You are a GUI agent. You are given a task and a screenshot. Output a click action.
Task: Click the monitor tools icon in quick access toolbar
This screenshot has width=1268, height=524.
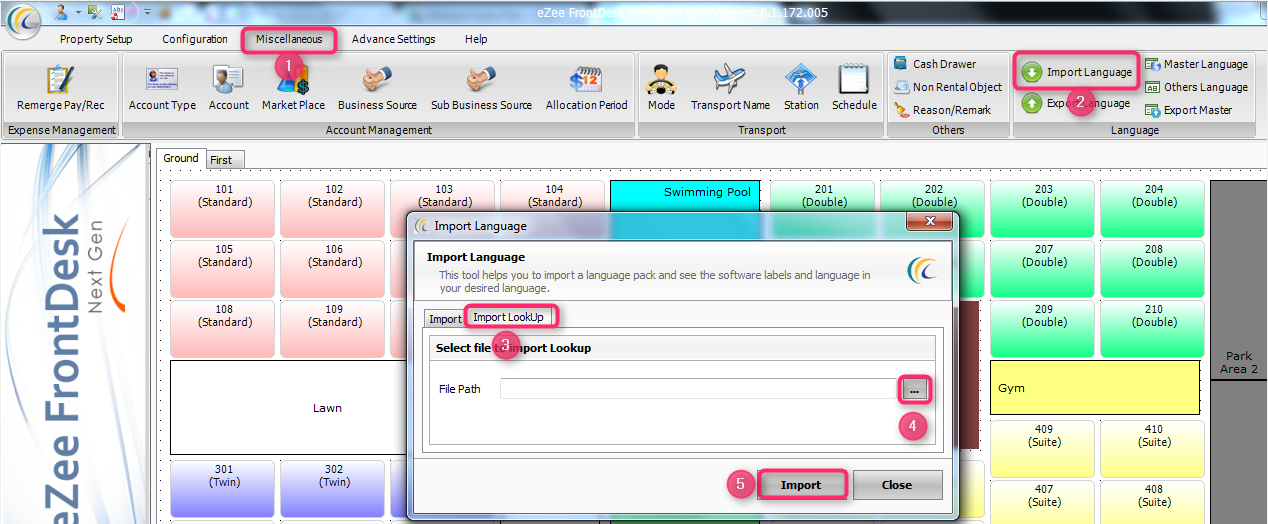(x=94, y=12)
